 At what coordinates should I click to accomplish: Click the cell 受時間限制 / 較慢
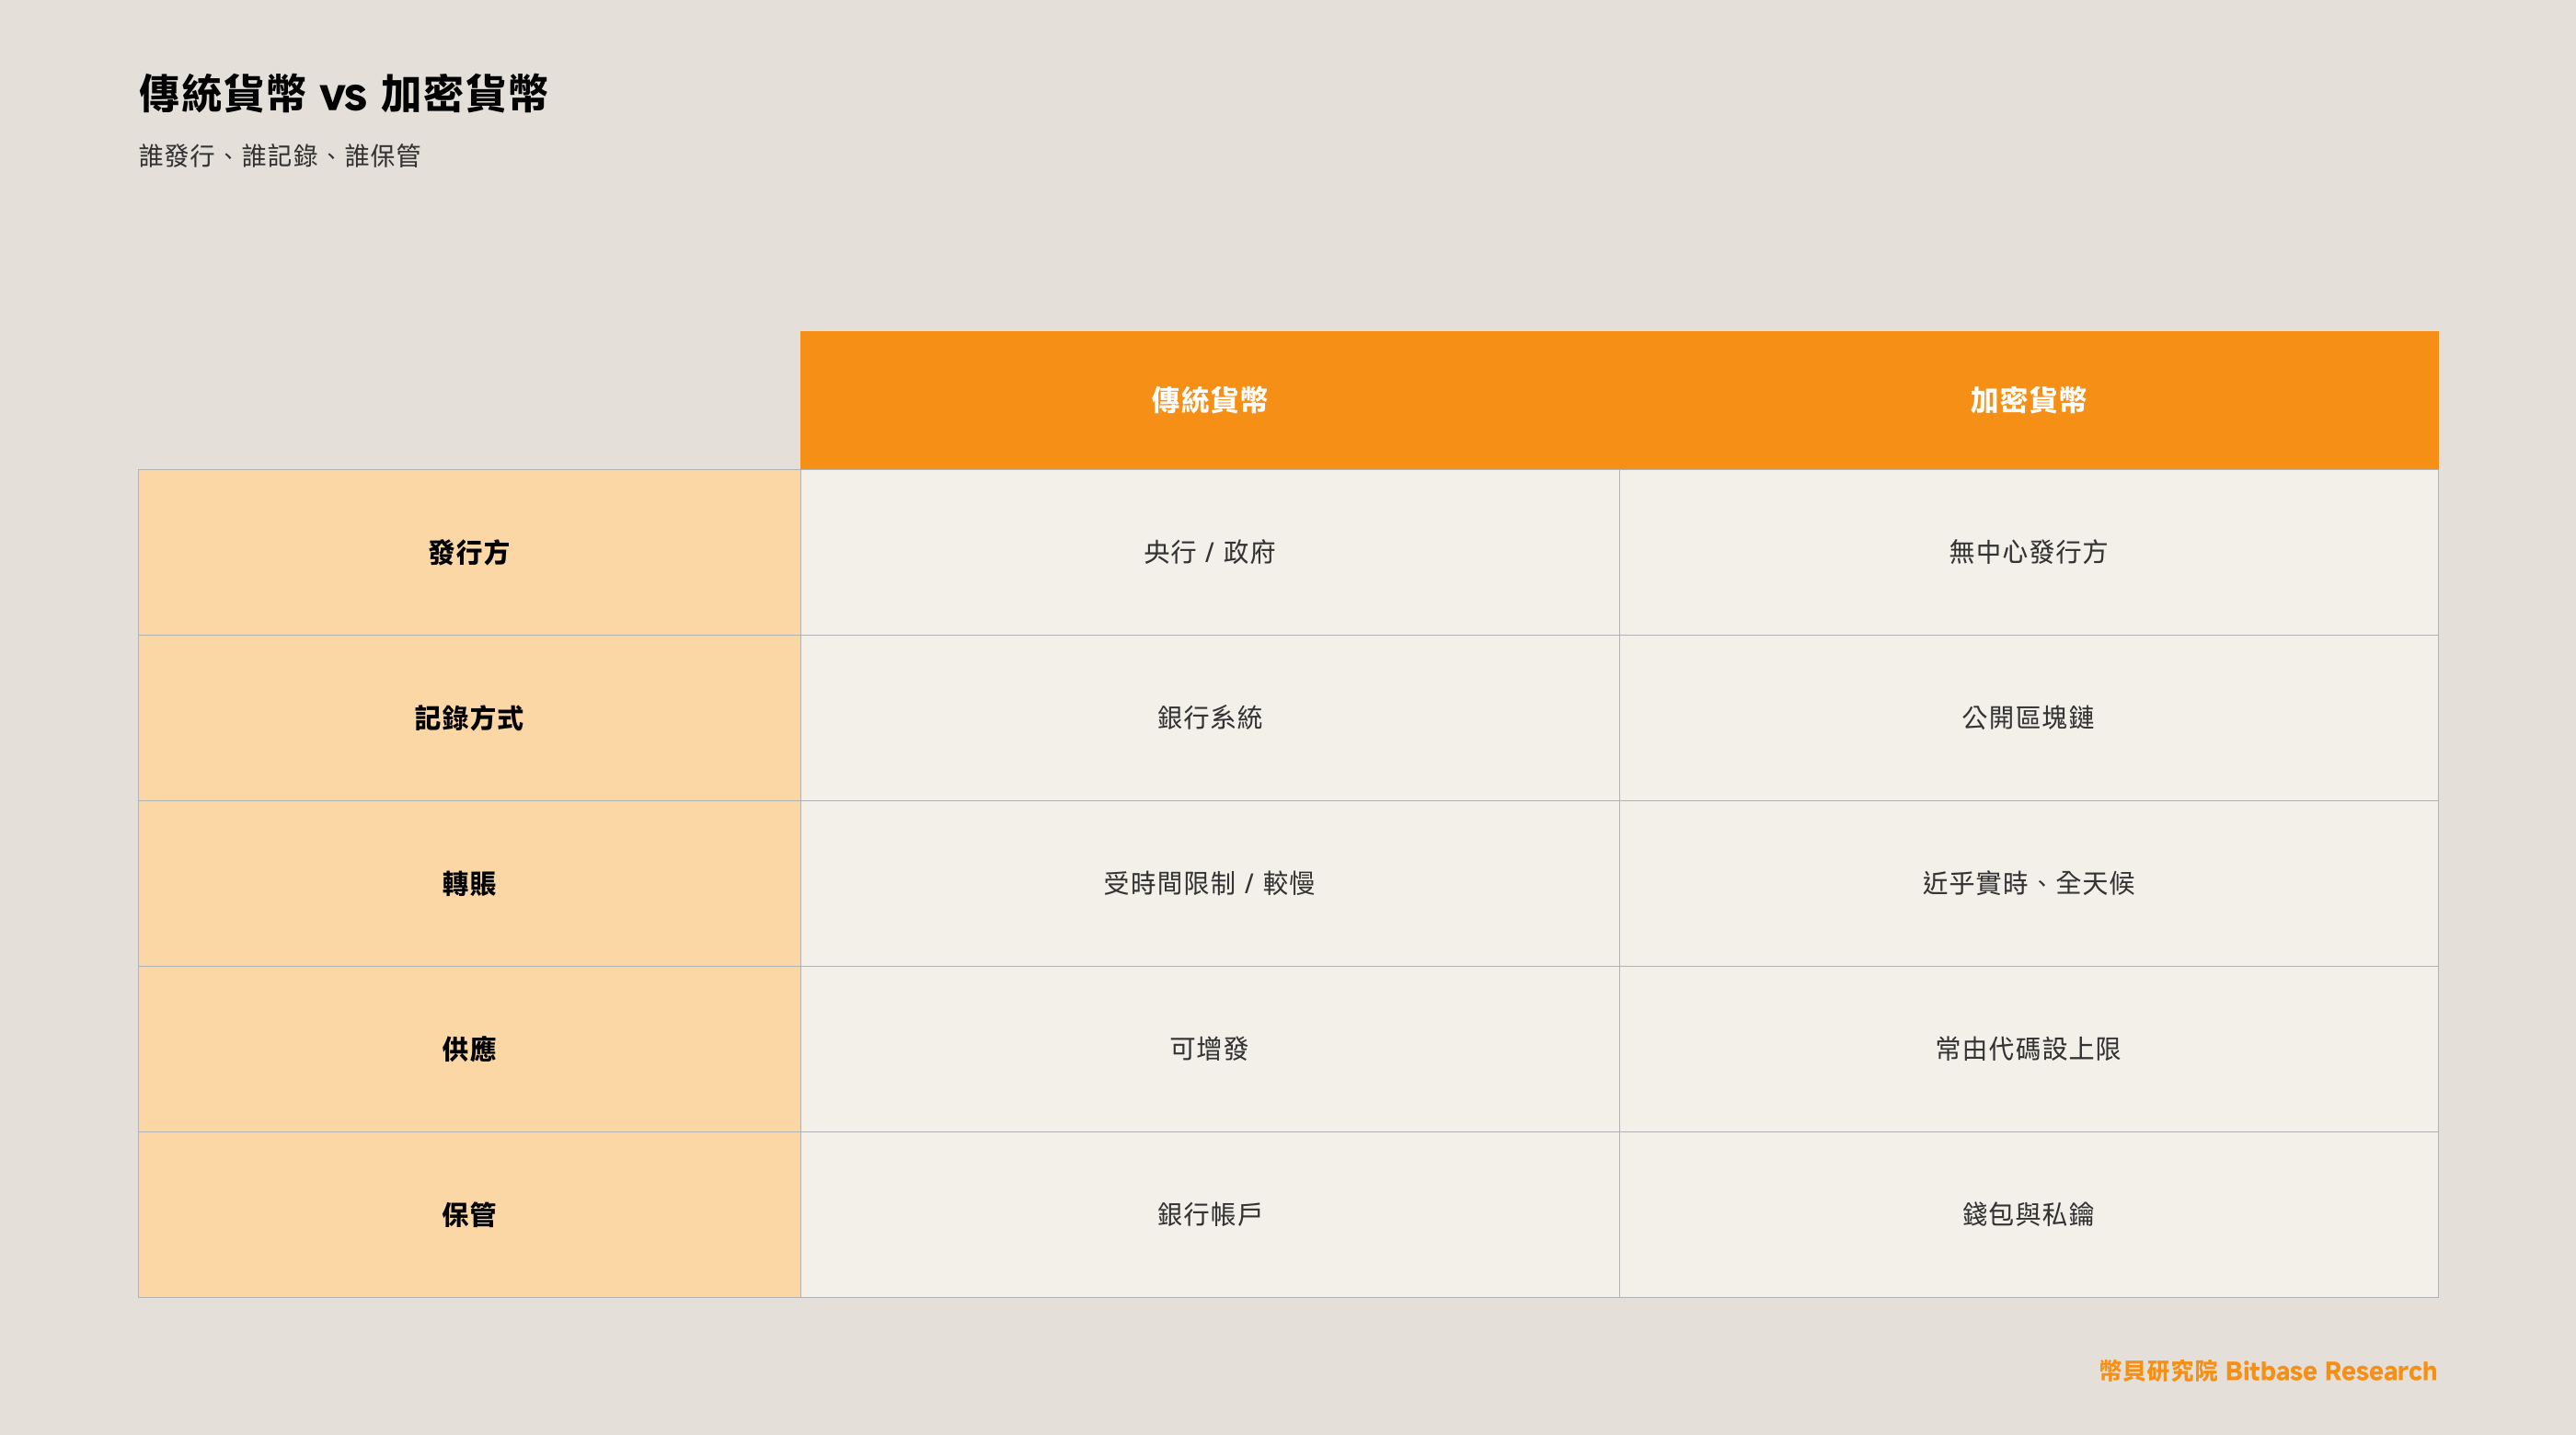click(1209, 883)
